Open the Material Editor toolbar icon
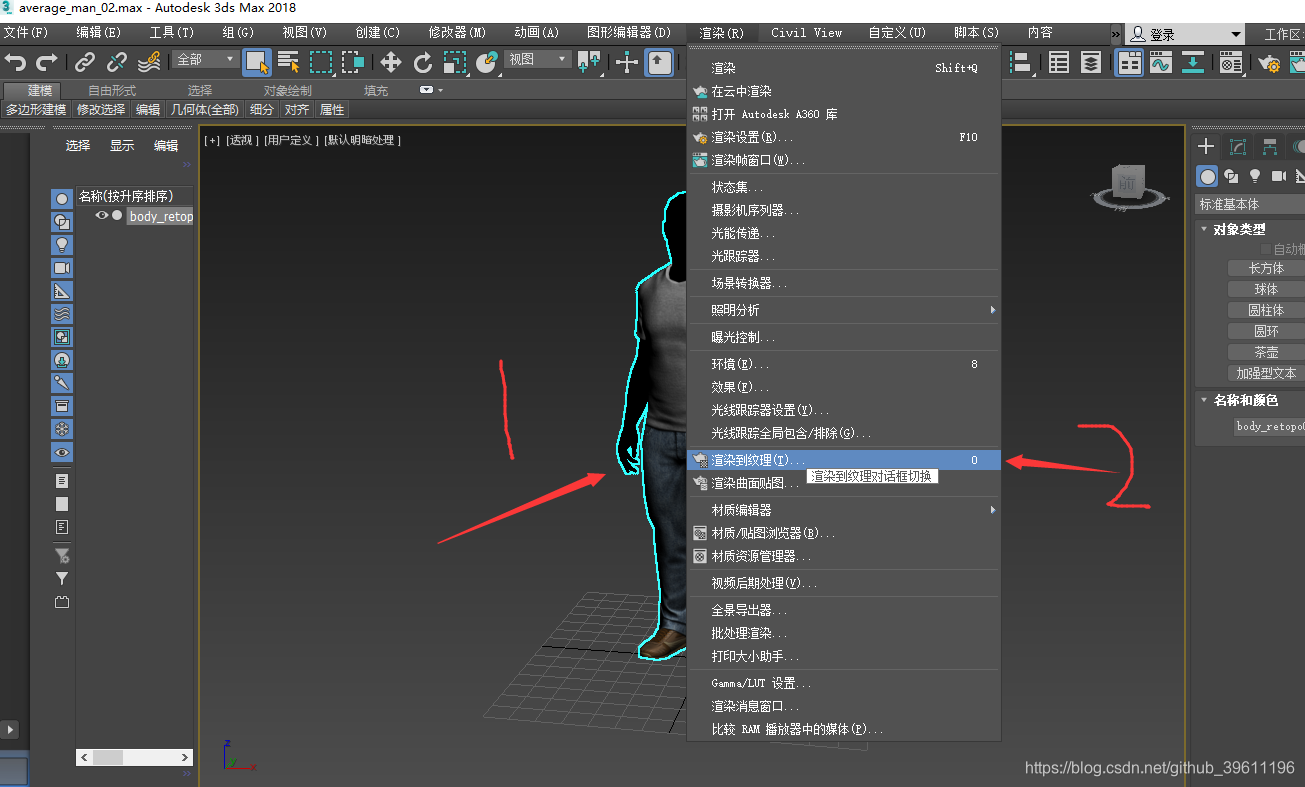 pos(1231,63)
